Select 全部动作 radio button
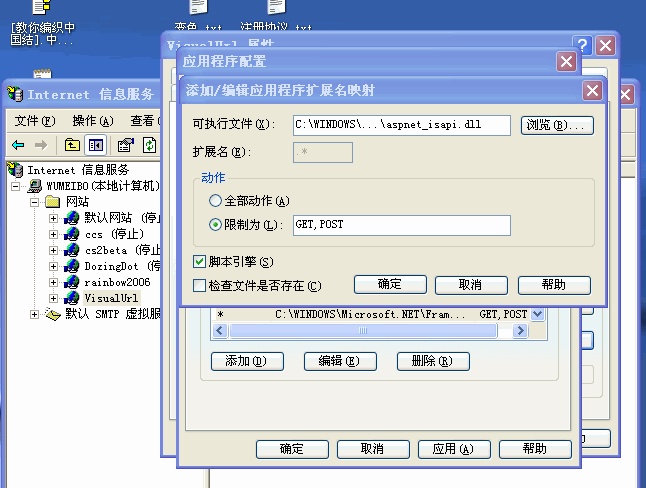Screen dimensions: 646x488 (x=215, y=201)
